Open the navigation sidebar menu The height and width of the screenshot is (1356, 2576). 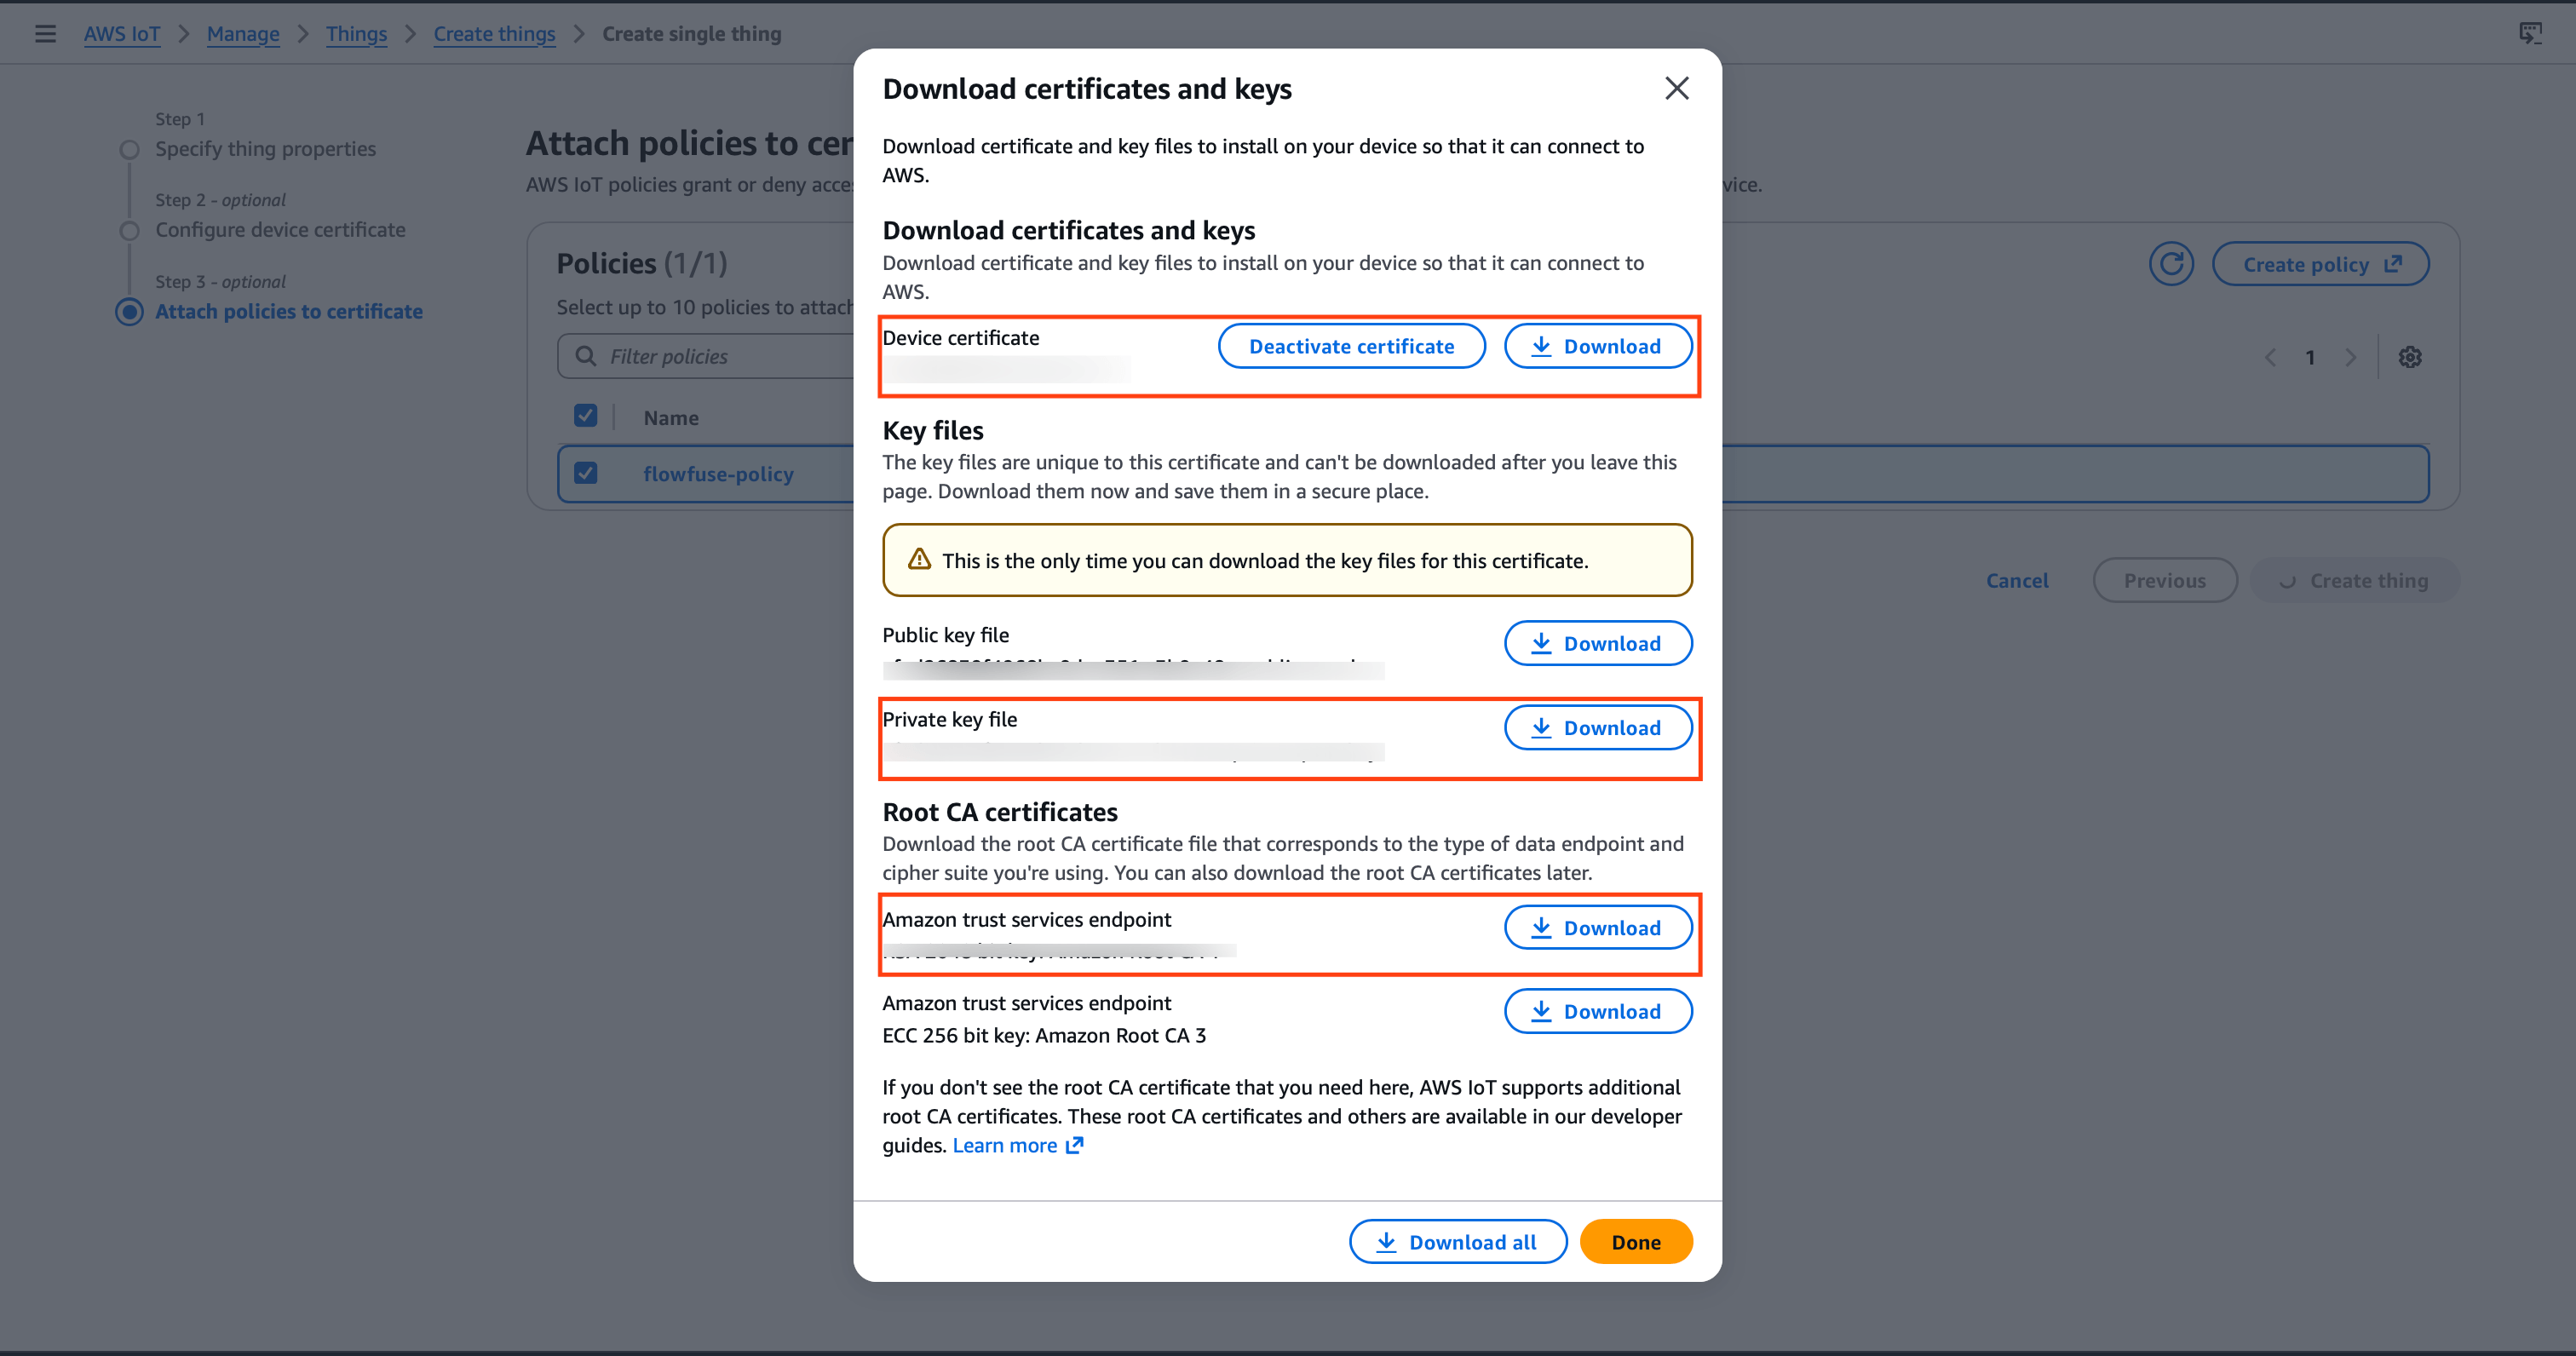click(45, 33)
